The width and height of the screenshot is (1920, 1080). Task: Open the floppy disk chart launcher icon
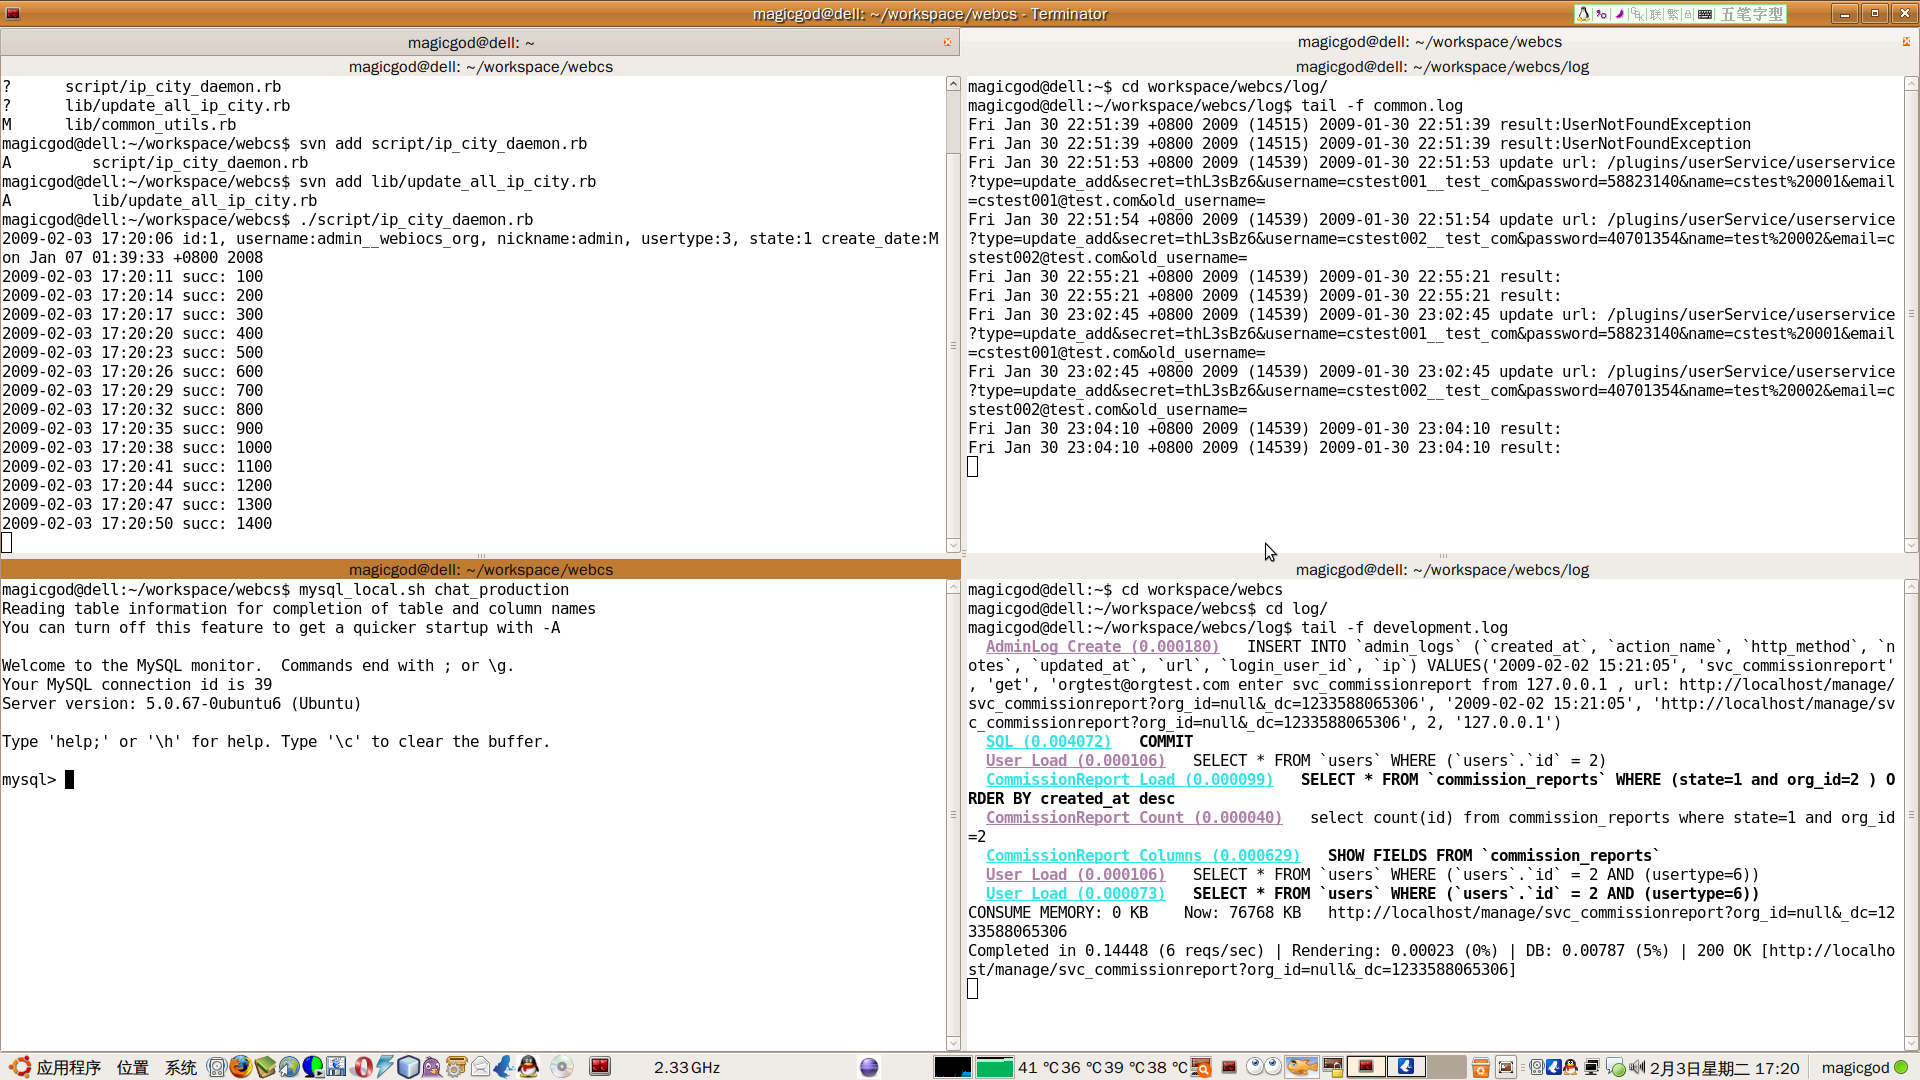pyautogui.click(x=336, y=1067)
